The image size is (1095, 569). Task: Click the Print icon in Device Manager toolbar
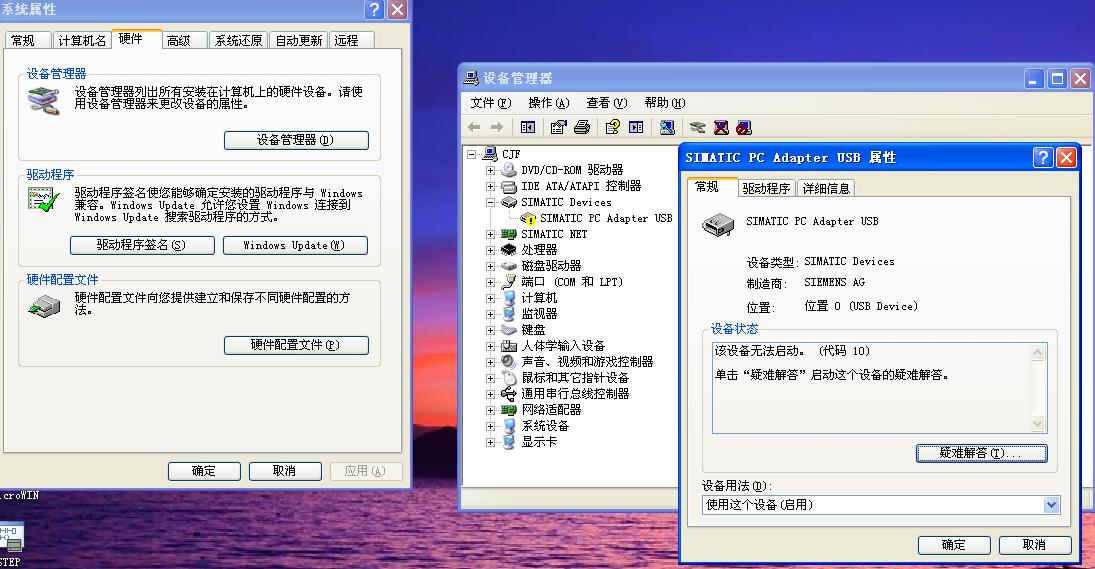coord(582,127)
